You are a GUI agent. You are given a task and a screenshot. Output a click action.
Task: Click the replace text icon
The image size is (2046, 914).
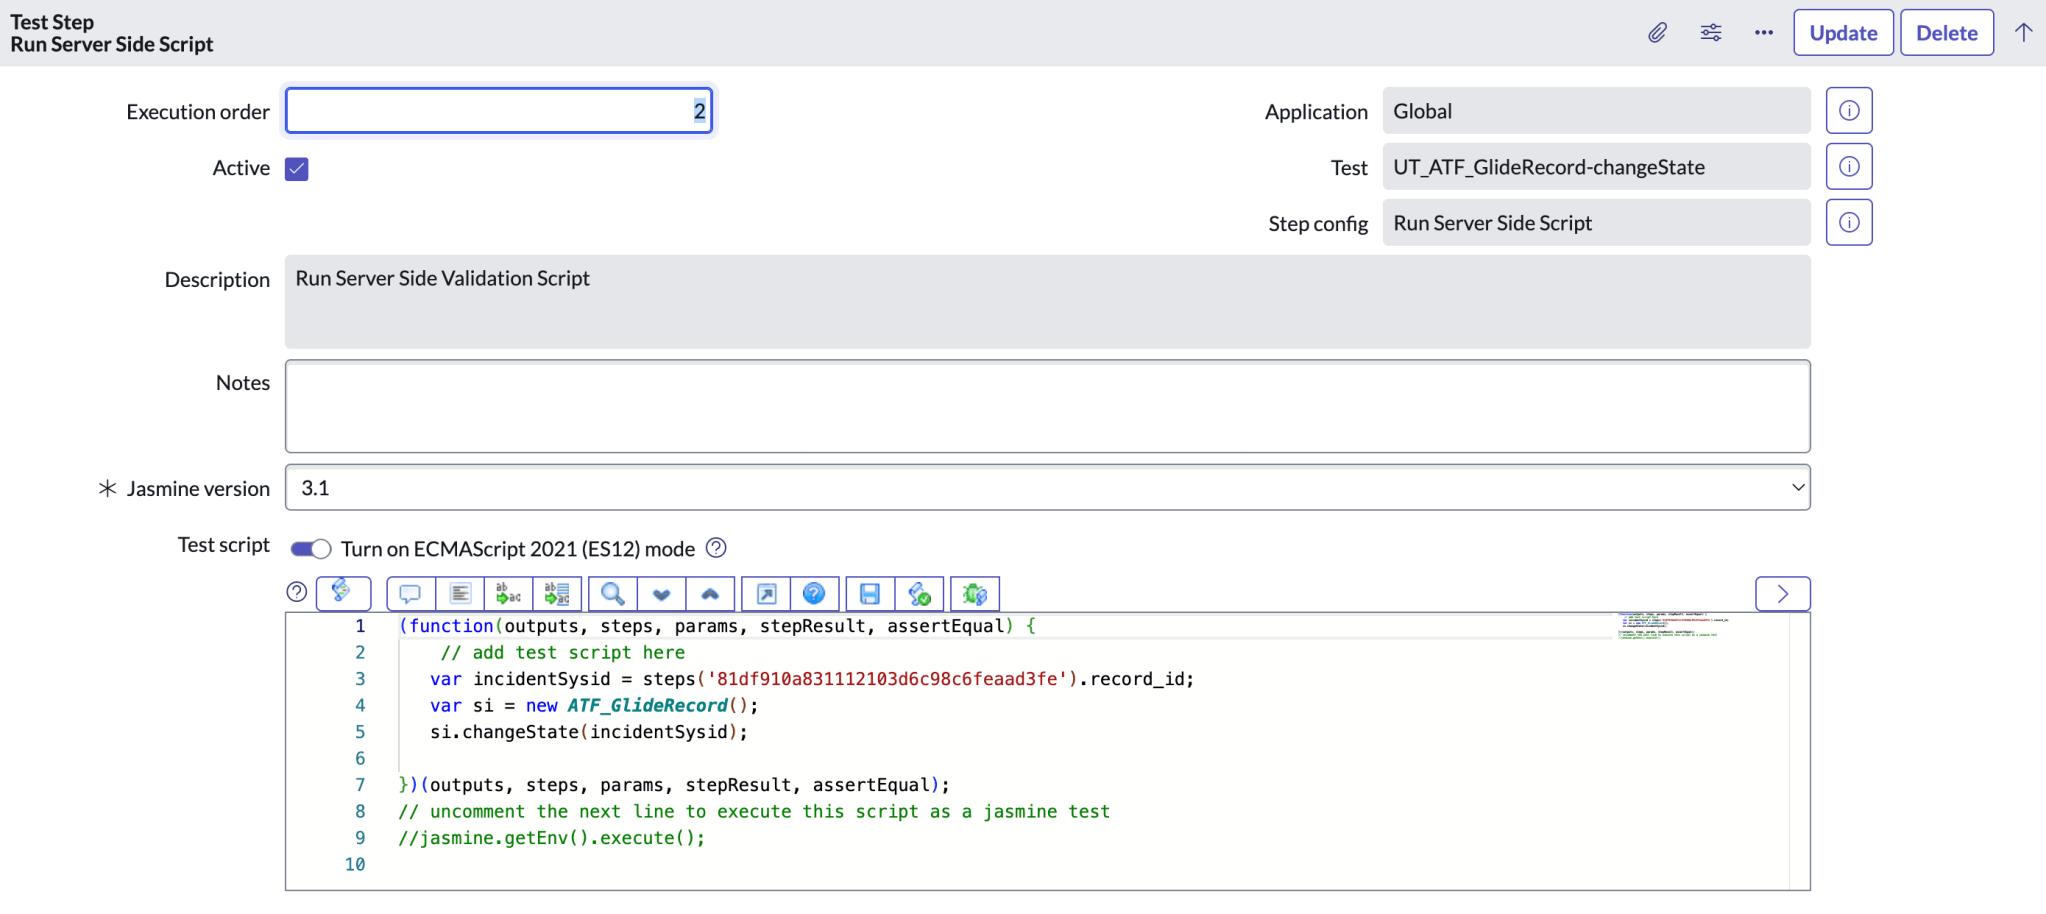pyautogui.click(x=508, y=594)
